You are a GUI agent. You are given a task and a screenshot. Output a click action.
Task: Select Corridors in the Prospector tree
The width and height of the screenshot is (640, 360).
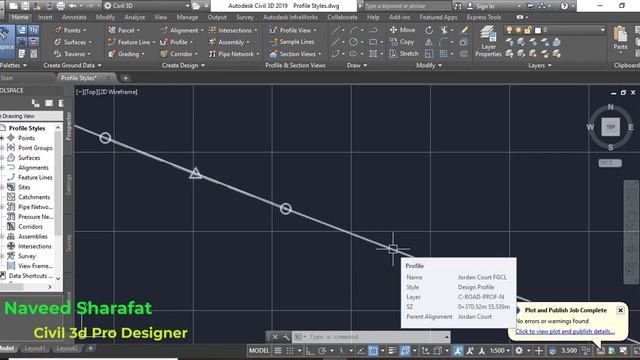pos(30,227)
